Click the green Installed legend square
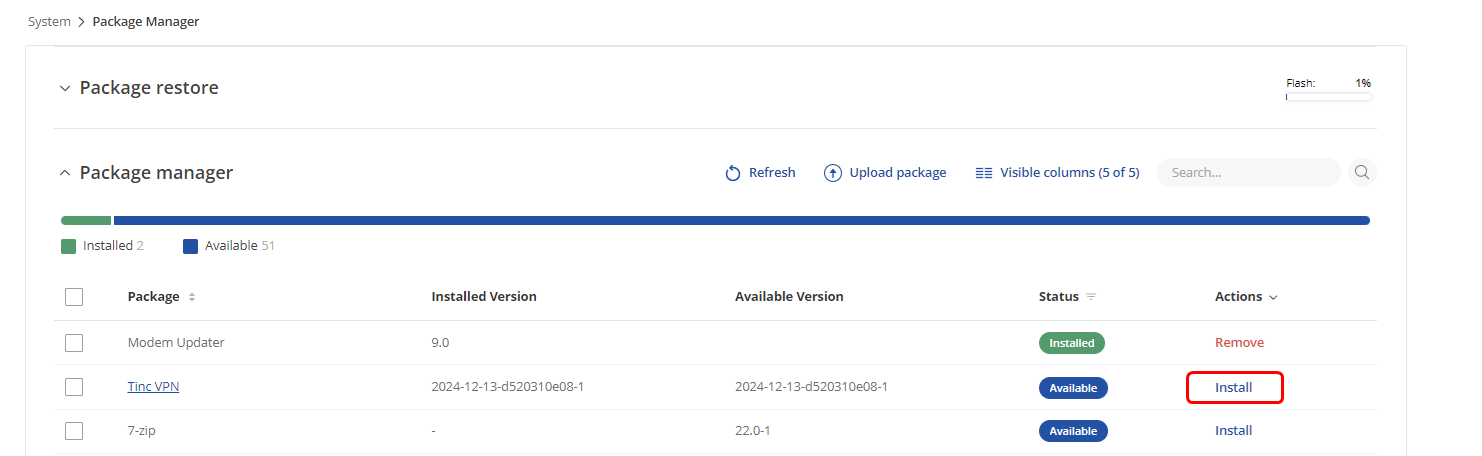 click(68, 246)
